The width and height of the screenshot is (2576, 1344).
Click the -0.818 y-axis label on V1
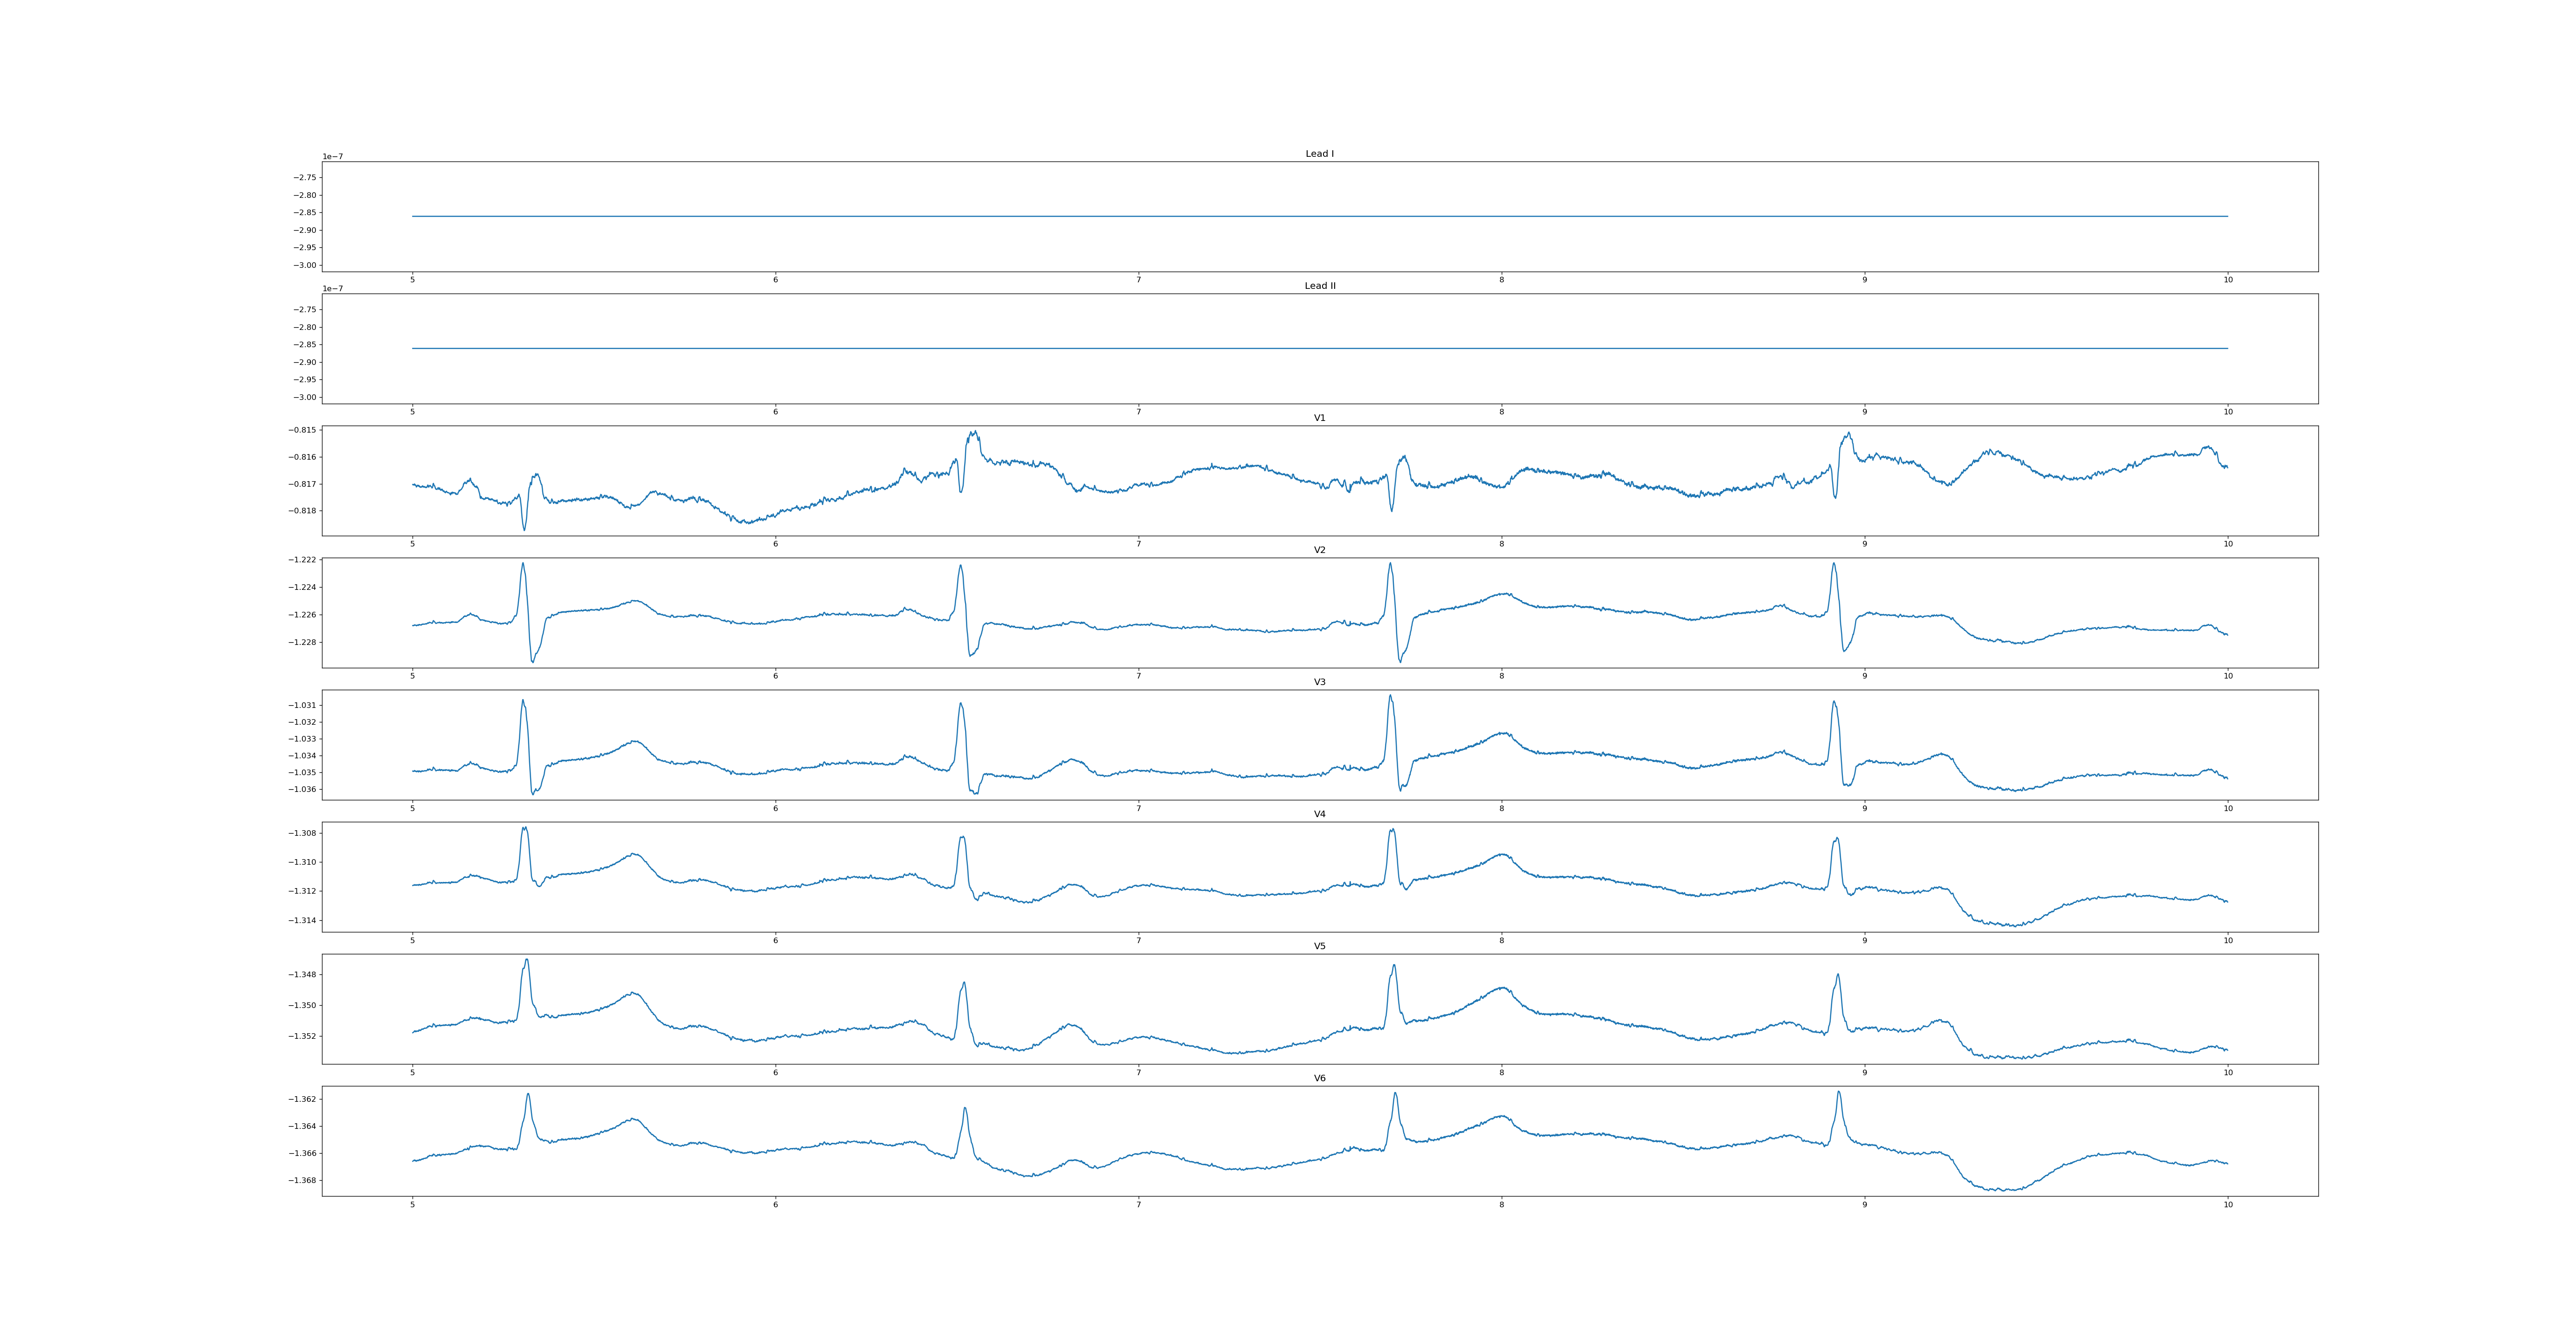pyautogui.click(x=302, y=511)
